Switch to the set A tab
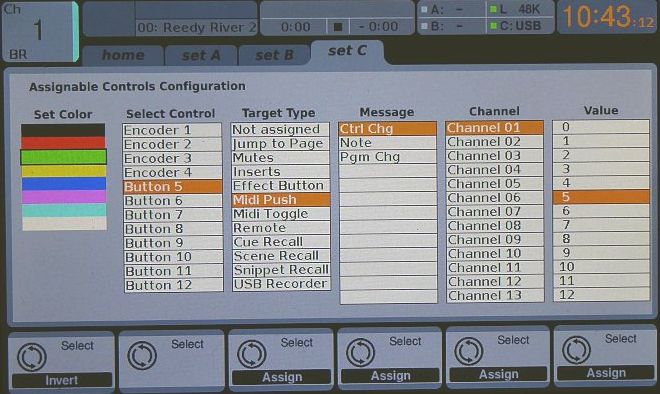 [201, 55]
